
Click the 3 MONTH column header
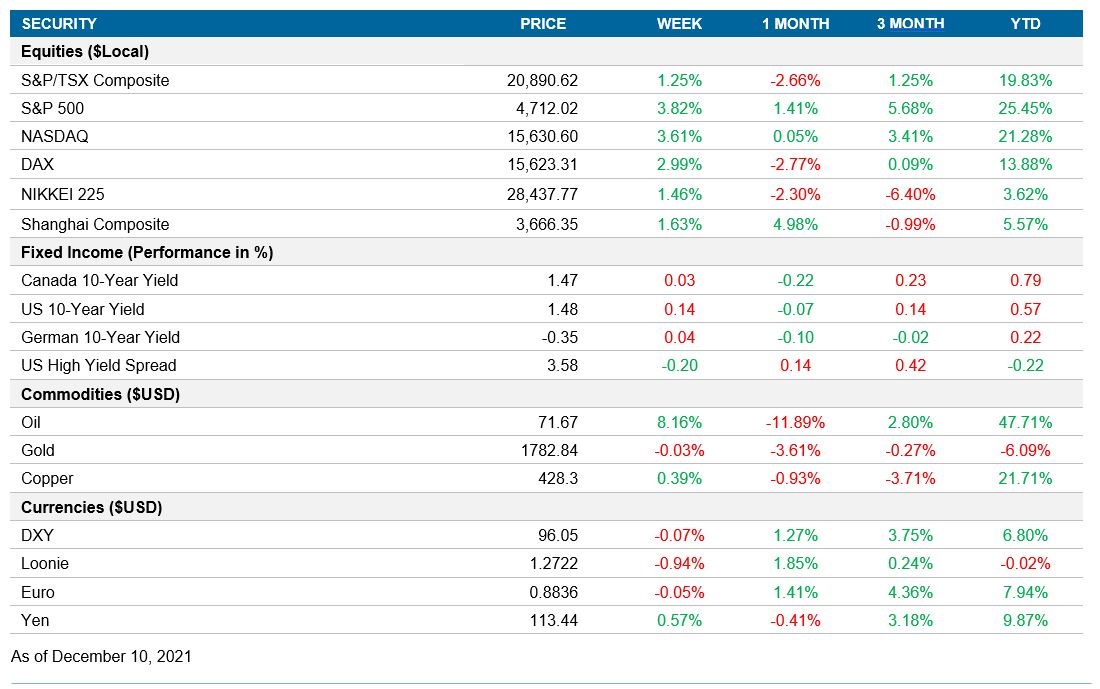[911, 24]
